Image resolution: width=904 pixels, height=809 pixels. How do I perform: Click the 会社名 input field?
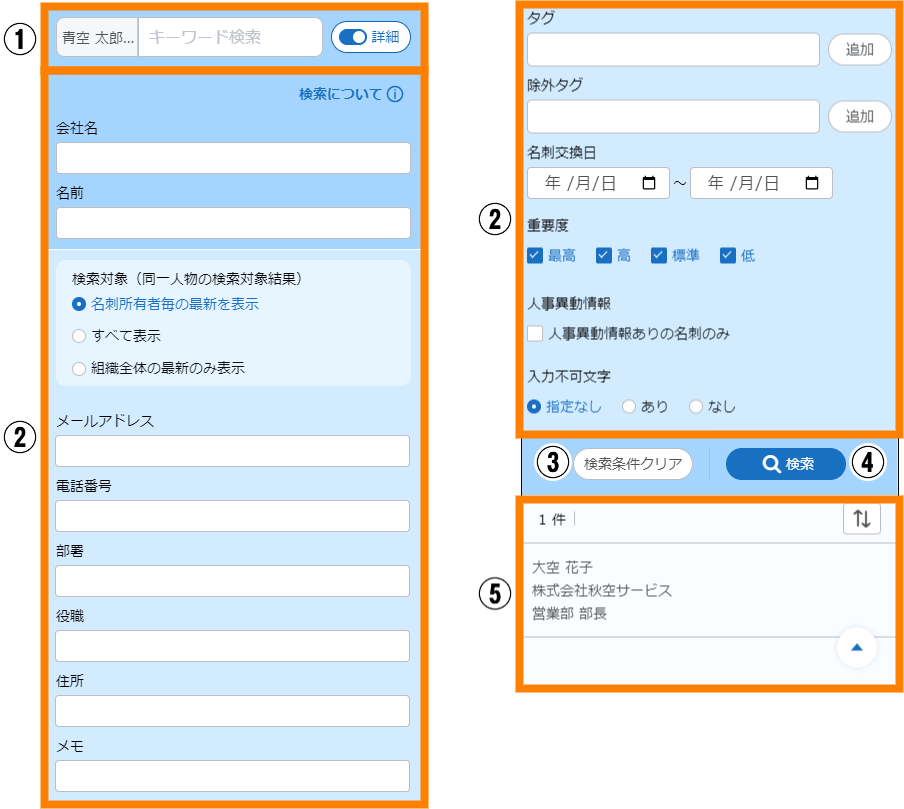coord(233,158)
